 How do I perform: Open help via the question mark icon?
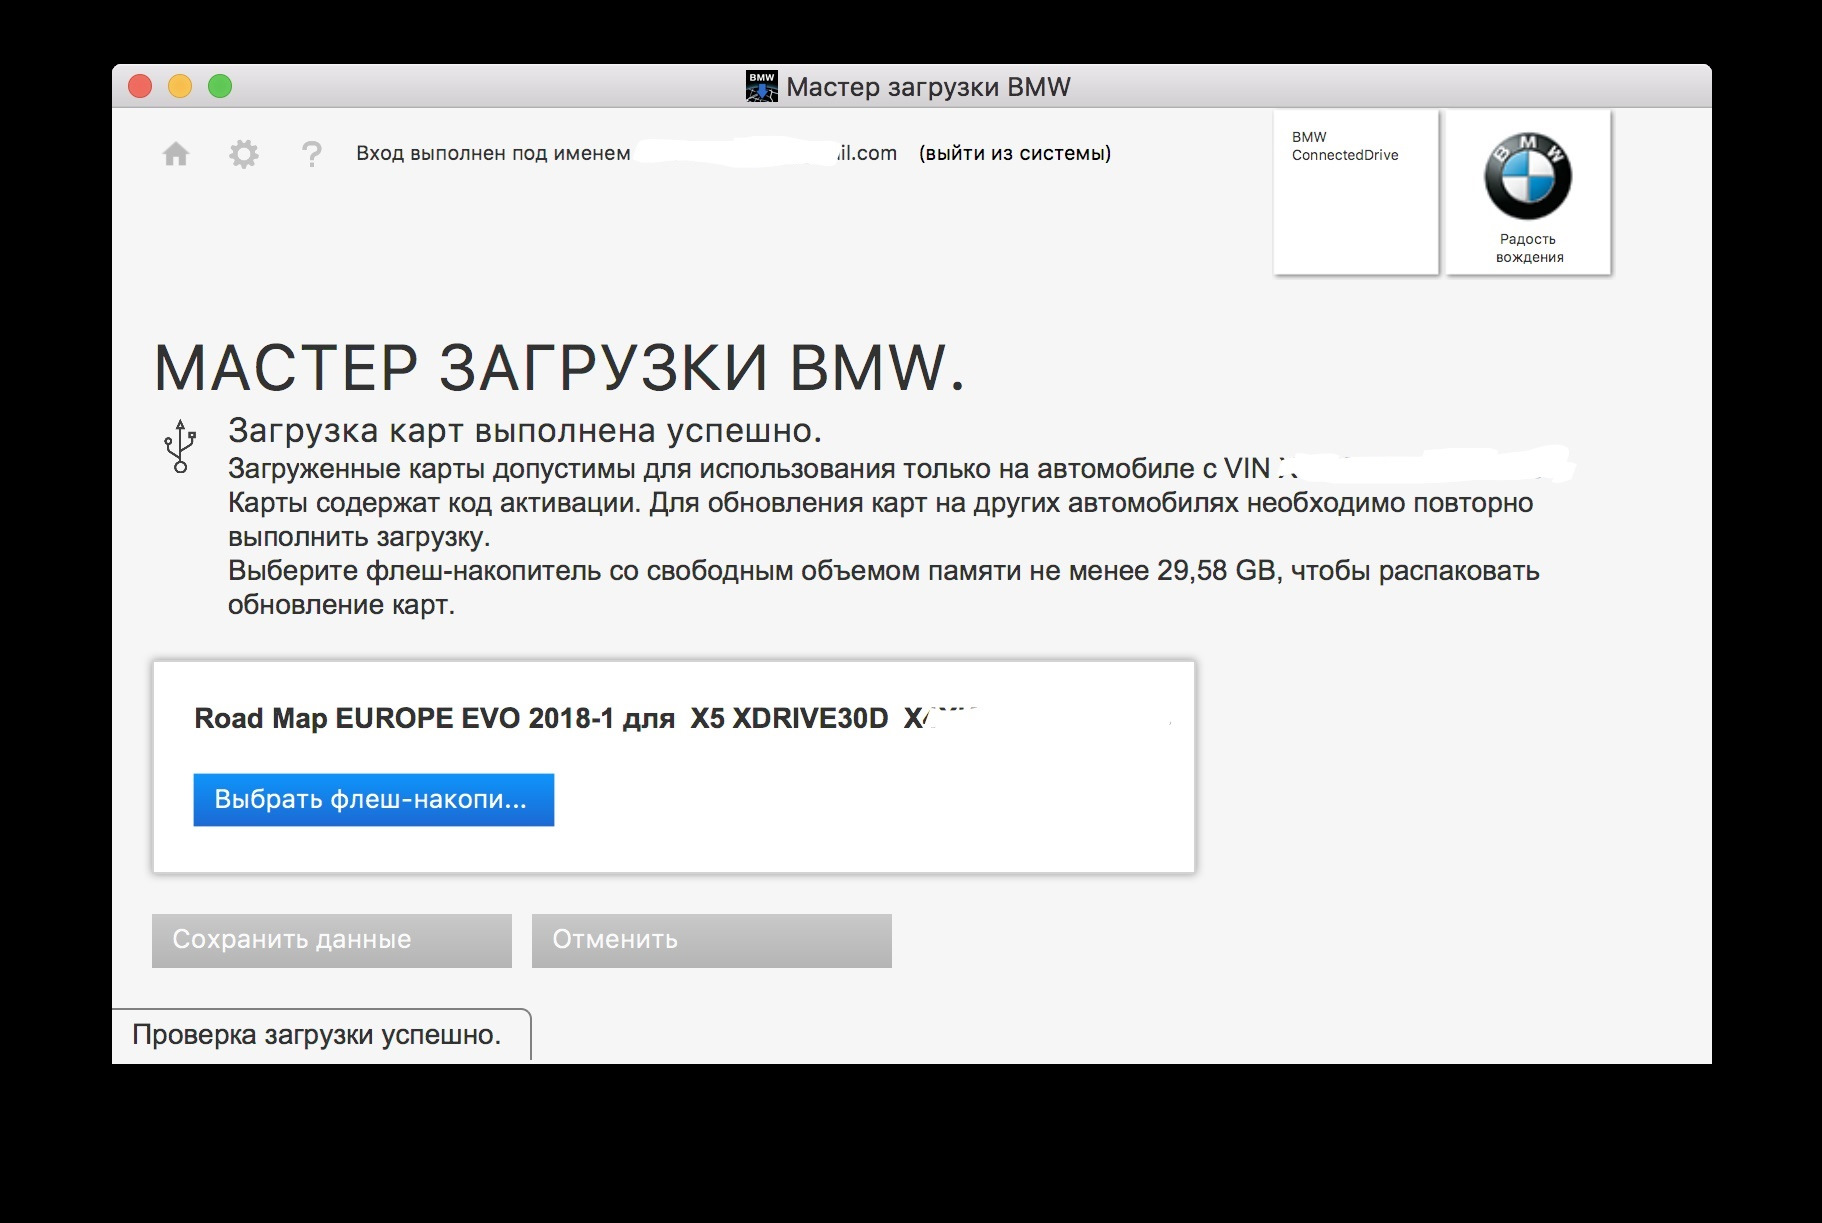click(311, 154)
